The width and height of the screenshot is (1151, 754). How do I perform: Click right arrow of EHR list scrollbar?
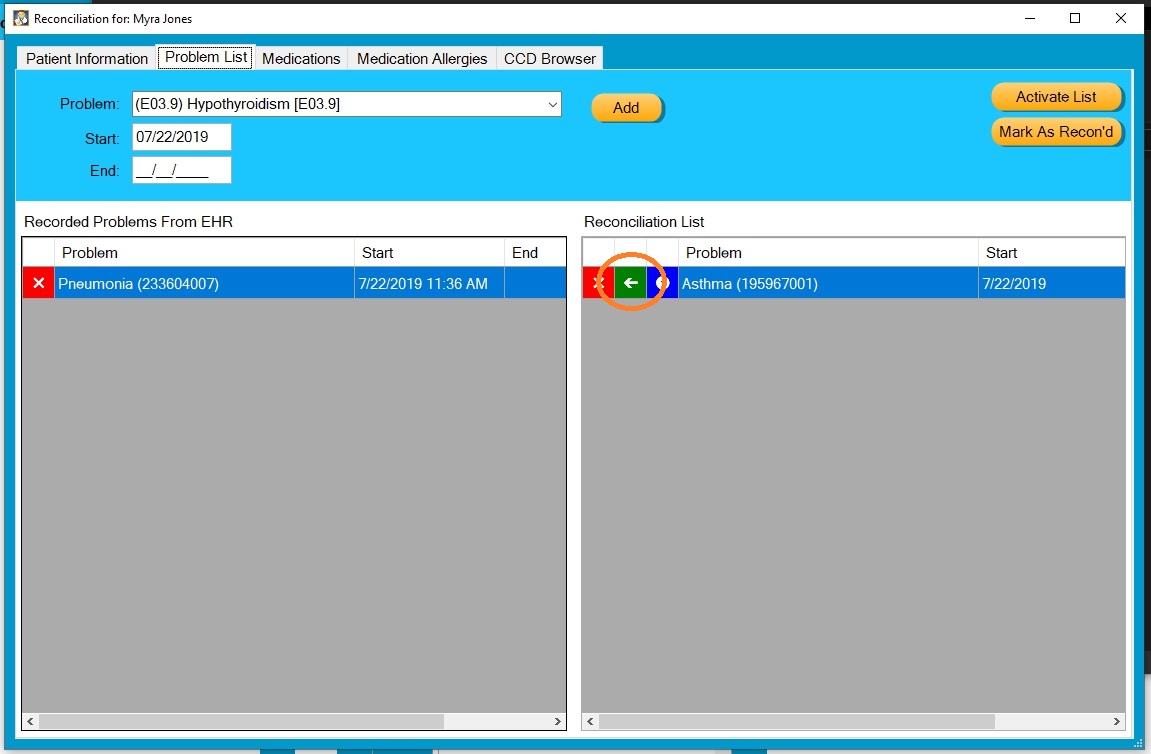coord(557,722)
